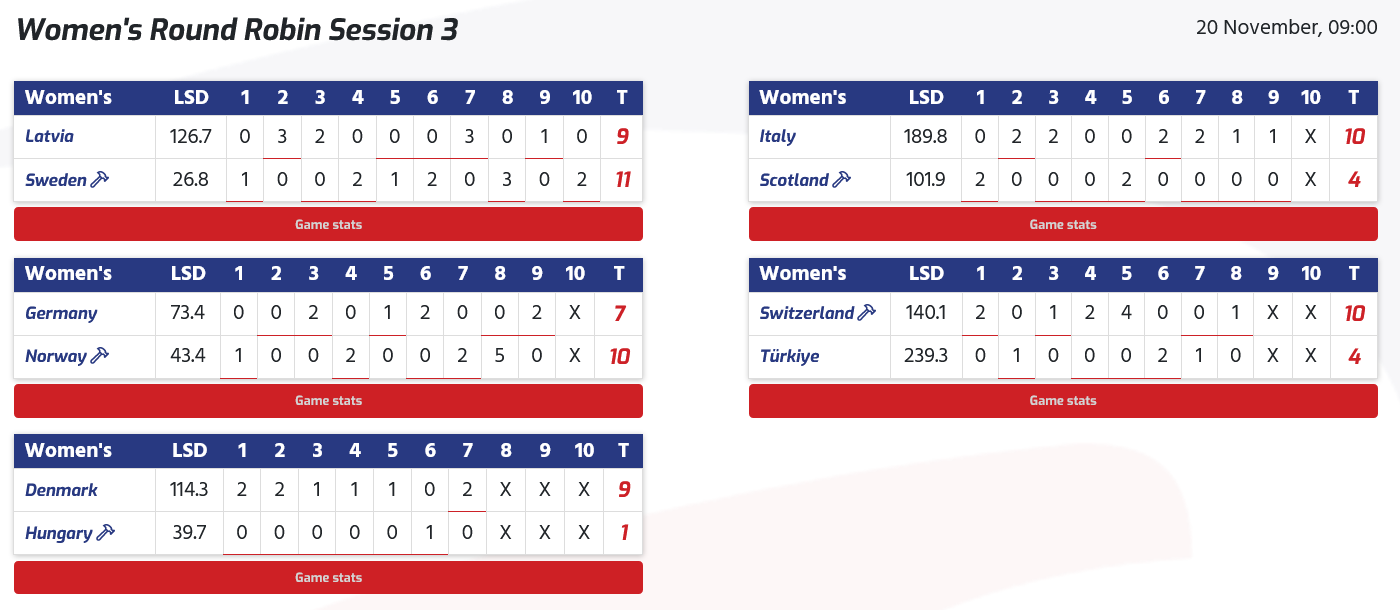Open Game stats for Latvia vs Sweden
Image resolution: width=1400 pixels, height=610 pixels.
(x=328, y=225)
